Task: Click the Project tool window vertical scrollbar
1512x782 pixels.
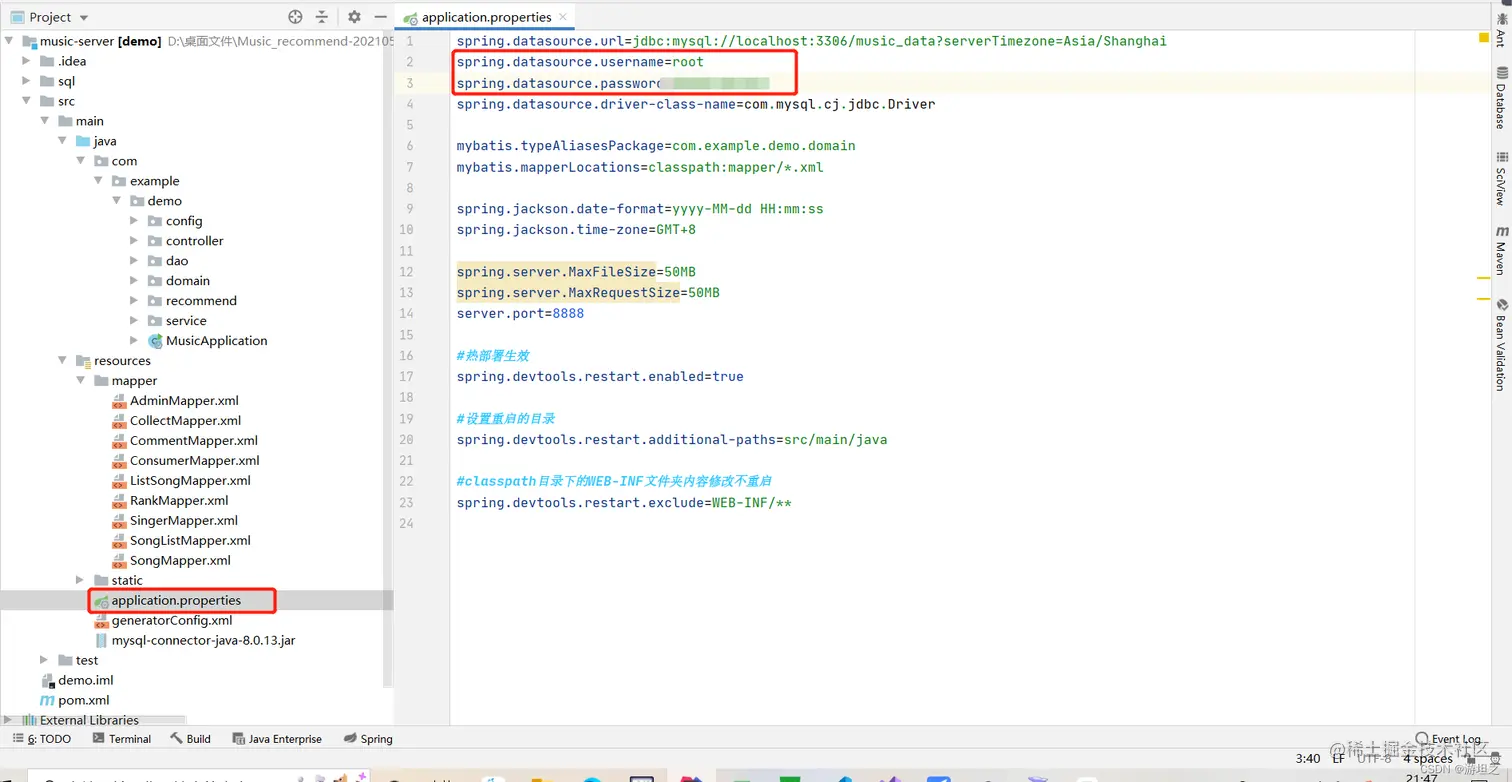Action: pyautogui.click(x=388, y=360)
